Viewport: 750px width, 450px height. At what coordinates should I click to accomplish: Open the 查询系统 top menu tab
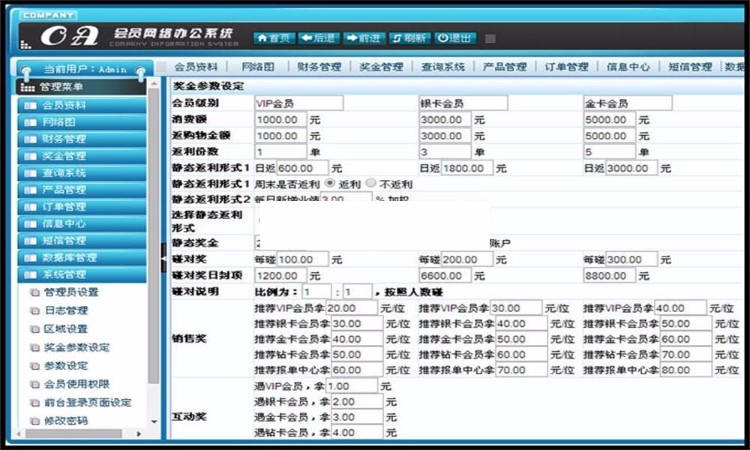coord(443,66)
